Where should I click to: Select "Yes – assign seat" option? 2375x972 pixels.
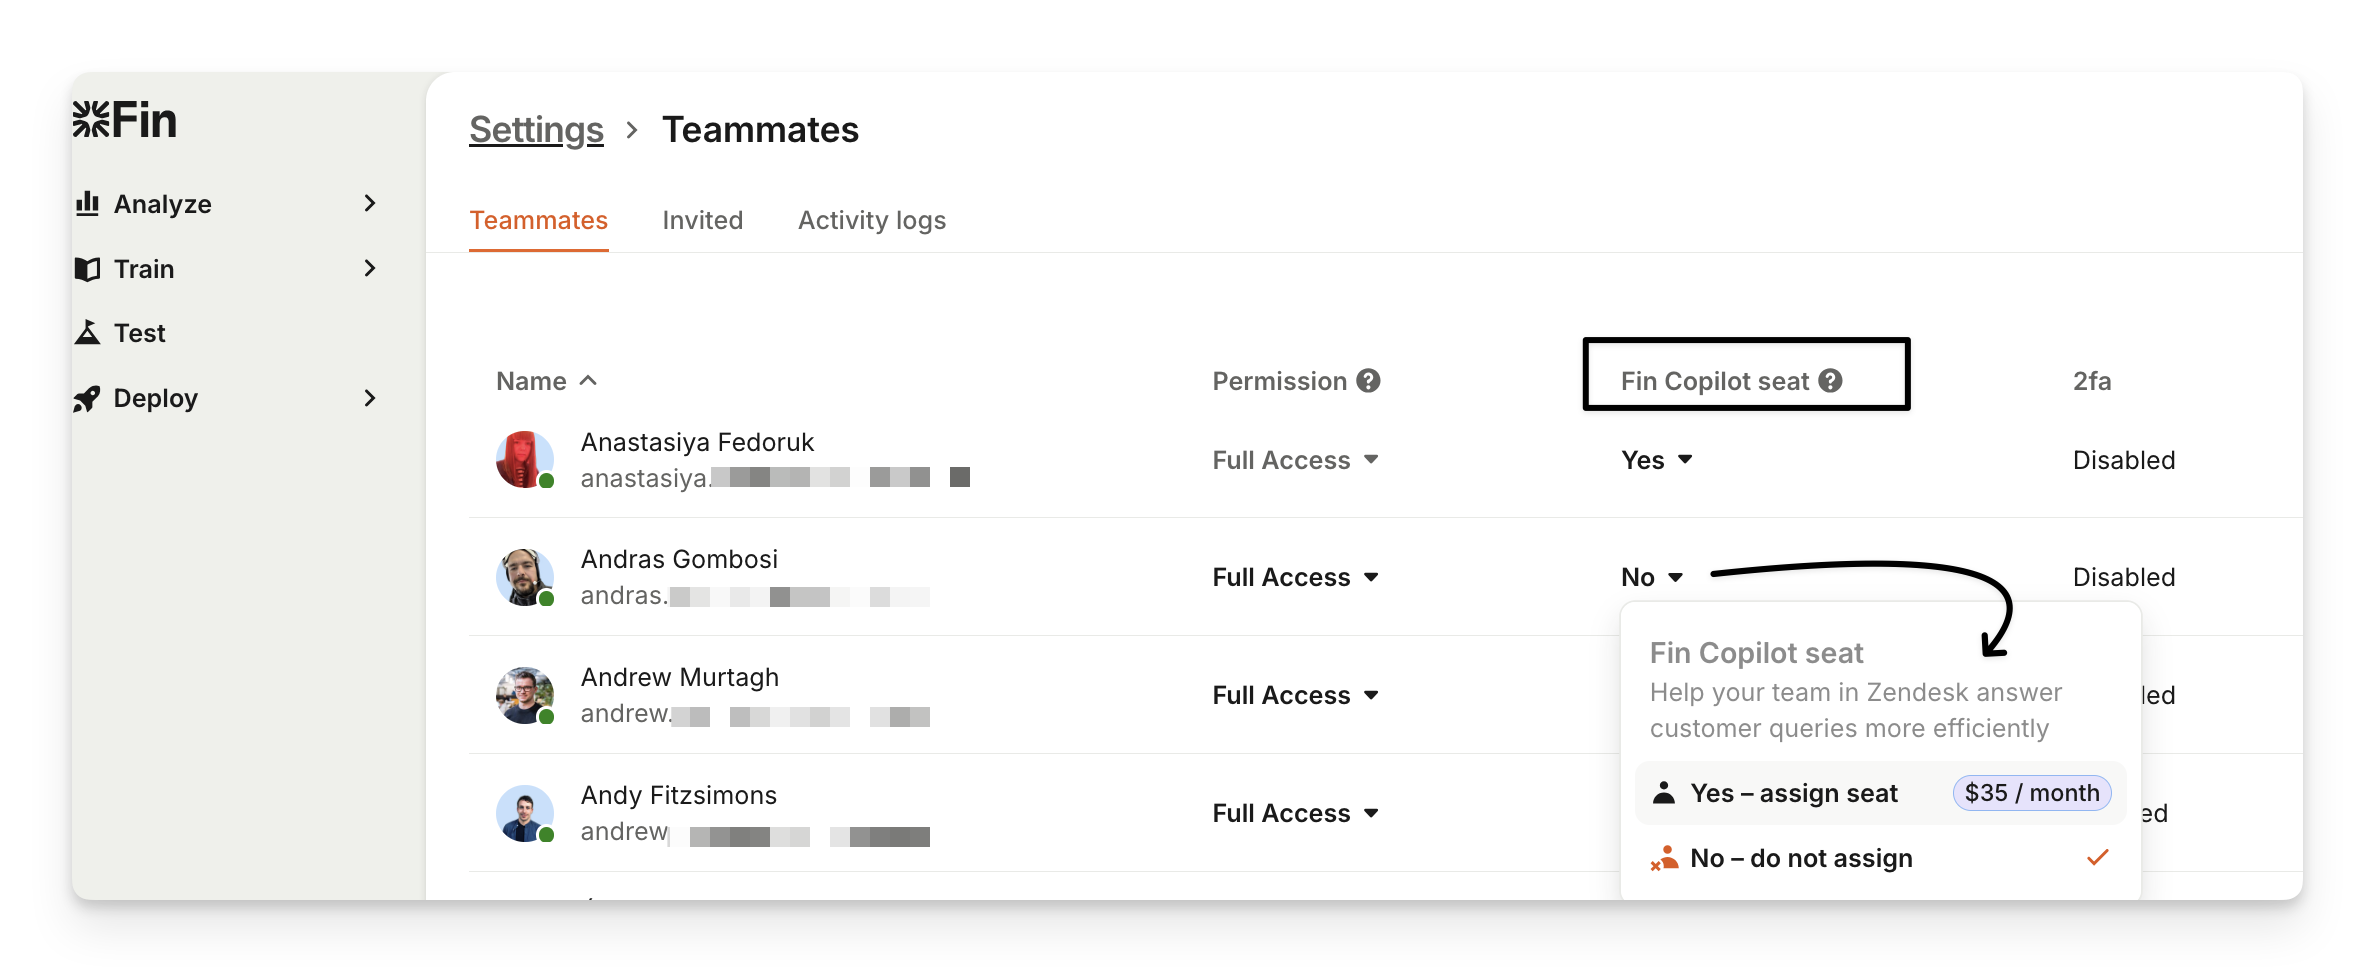[x=1794, y=793]
